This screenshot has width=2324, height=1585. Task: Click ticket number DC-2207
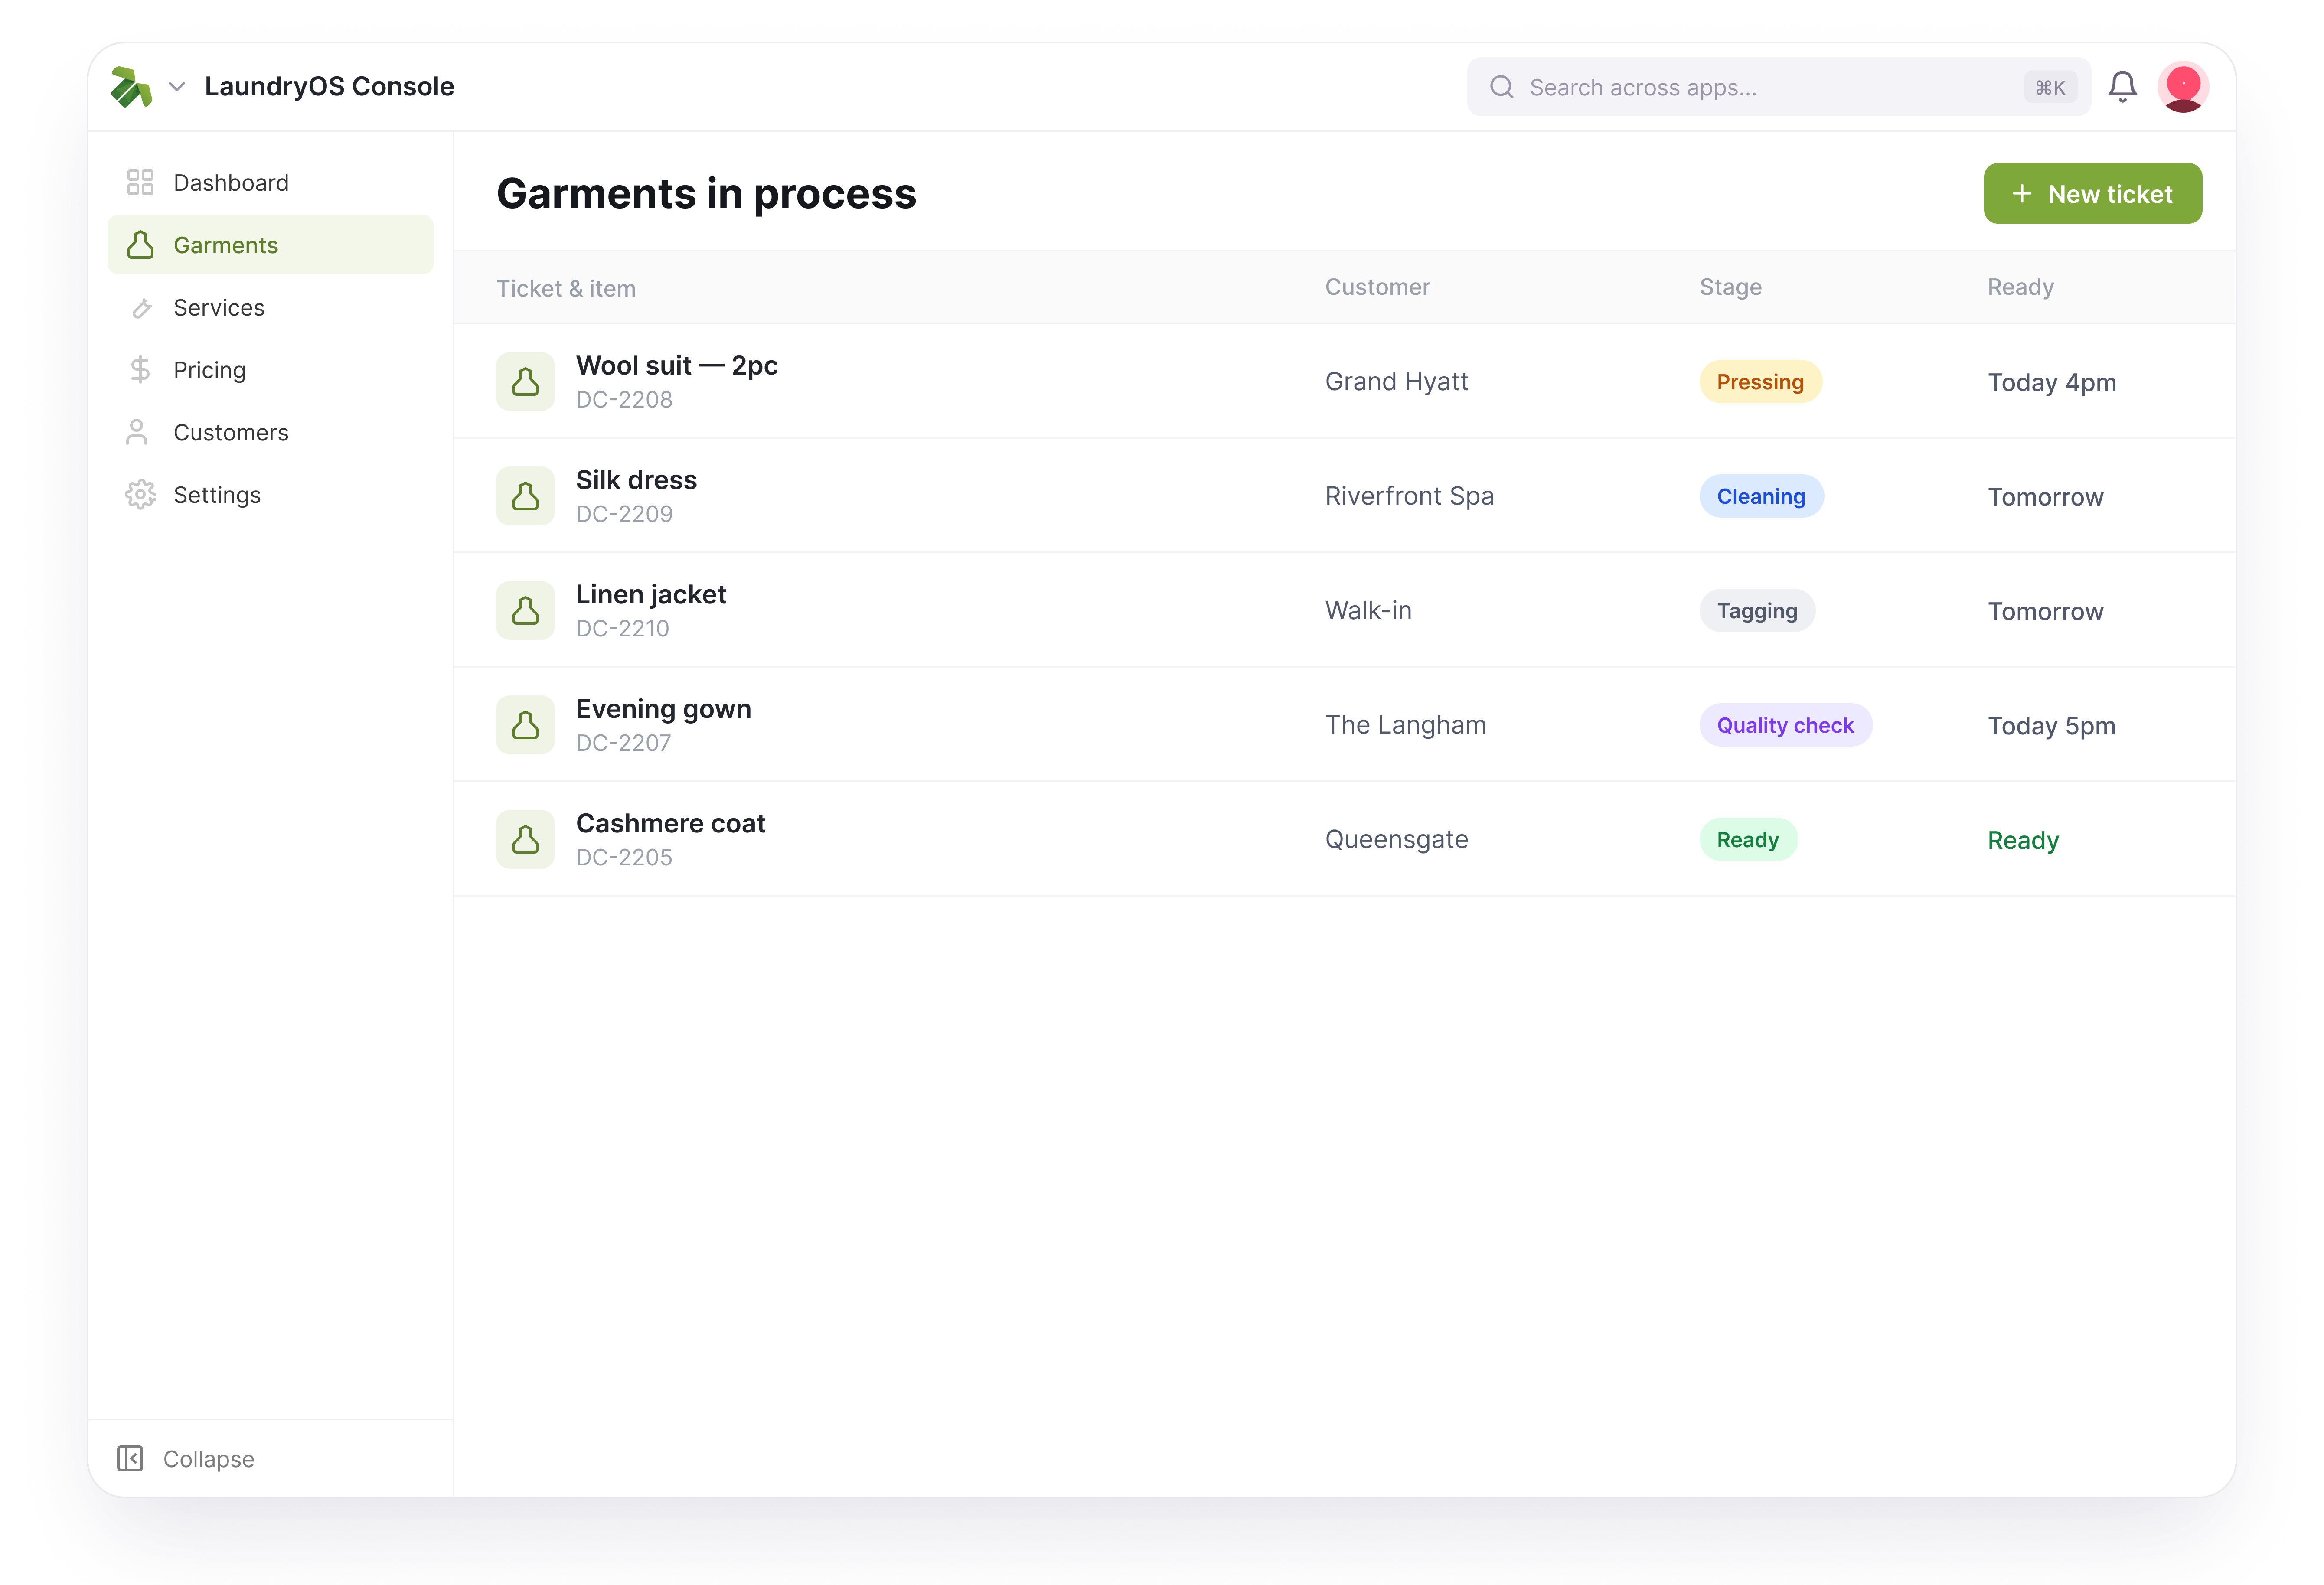tap(623, 743)
